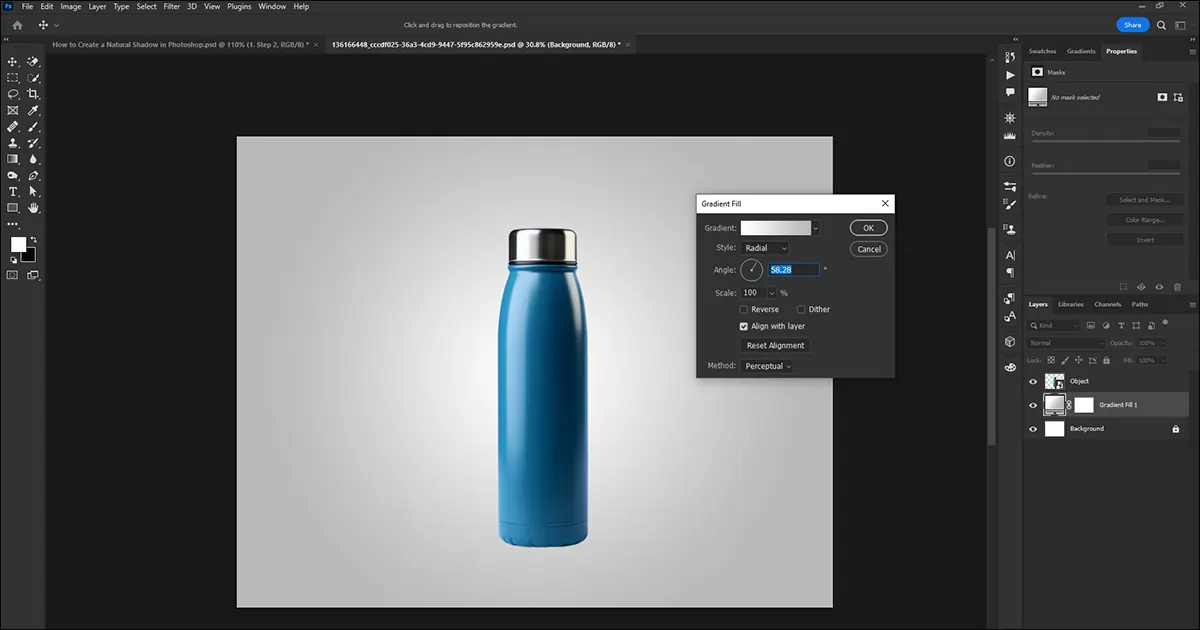Open the Gradient picker dropdown arrow
1200x630 pixels.
point(816,228)
